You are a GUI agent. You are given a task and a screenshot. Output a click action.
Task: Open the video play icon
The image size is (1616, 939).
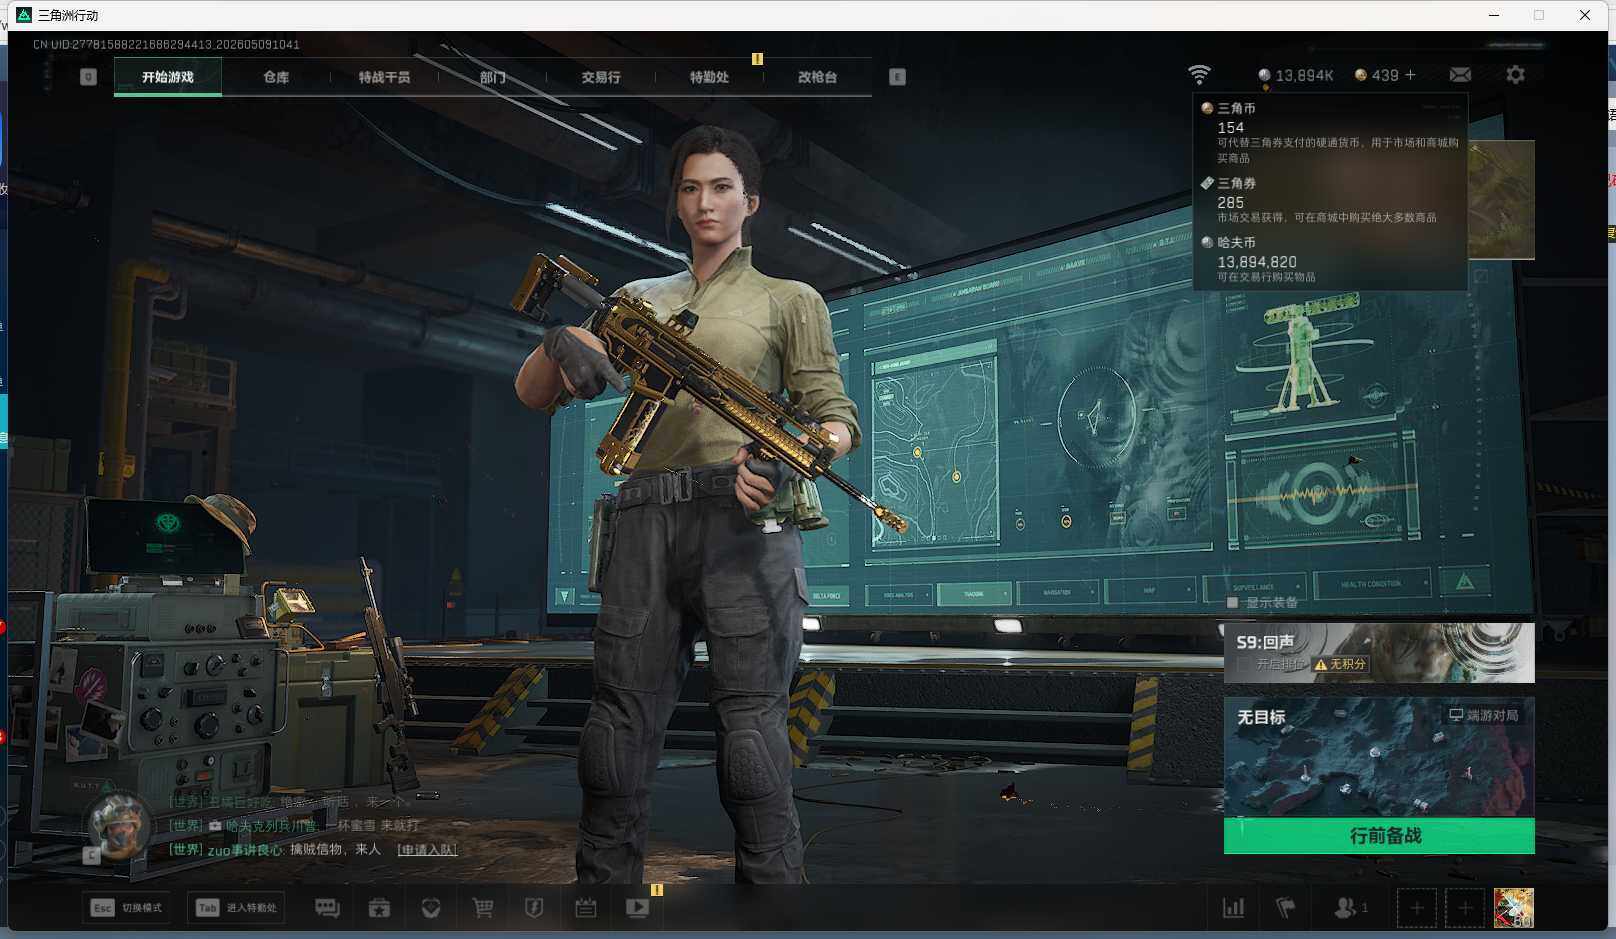pyautogui.click(x=637, y=908)
